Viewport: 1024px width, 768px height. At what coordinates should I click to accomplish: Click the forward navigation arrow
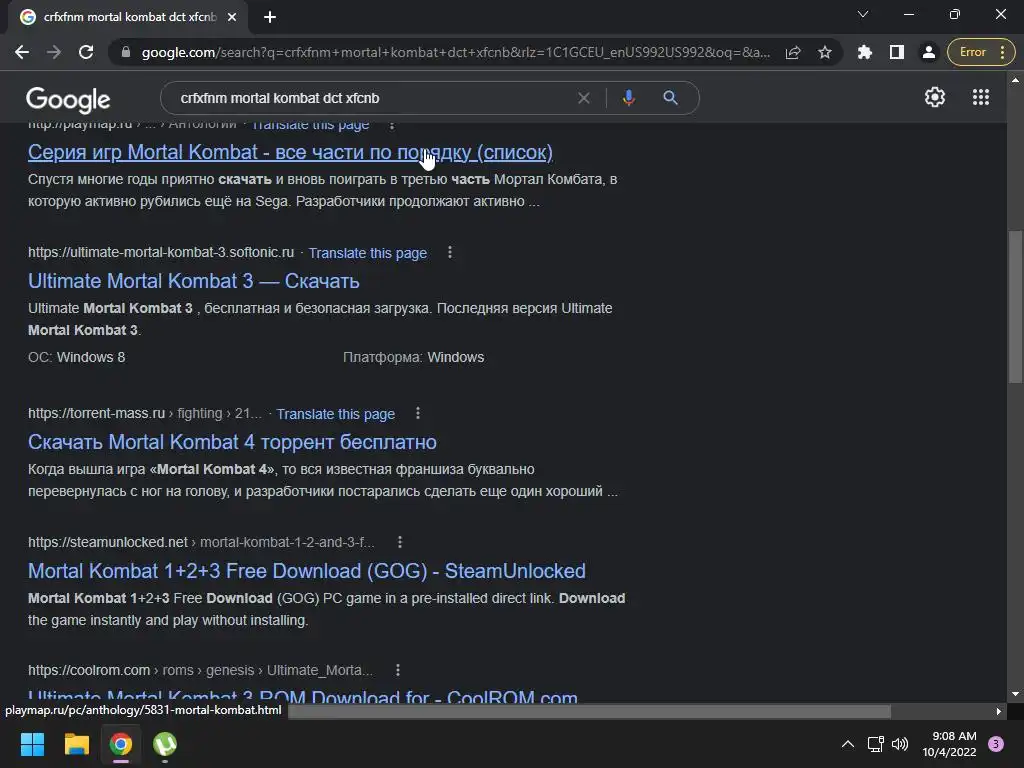click(x=54, y=52)
